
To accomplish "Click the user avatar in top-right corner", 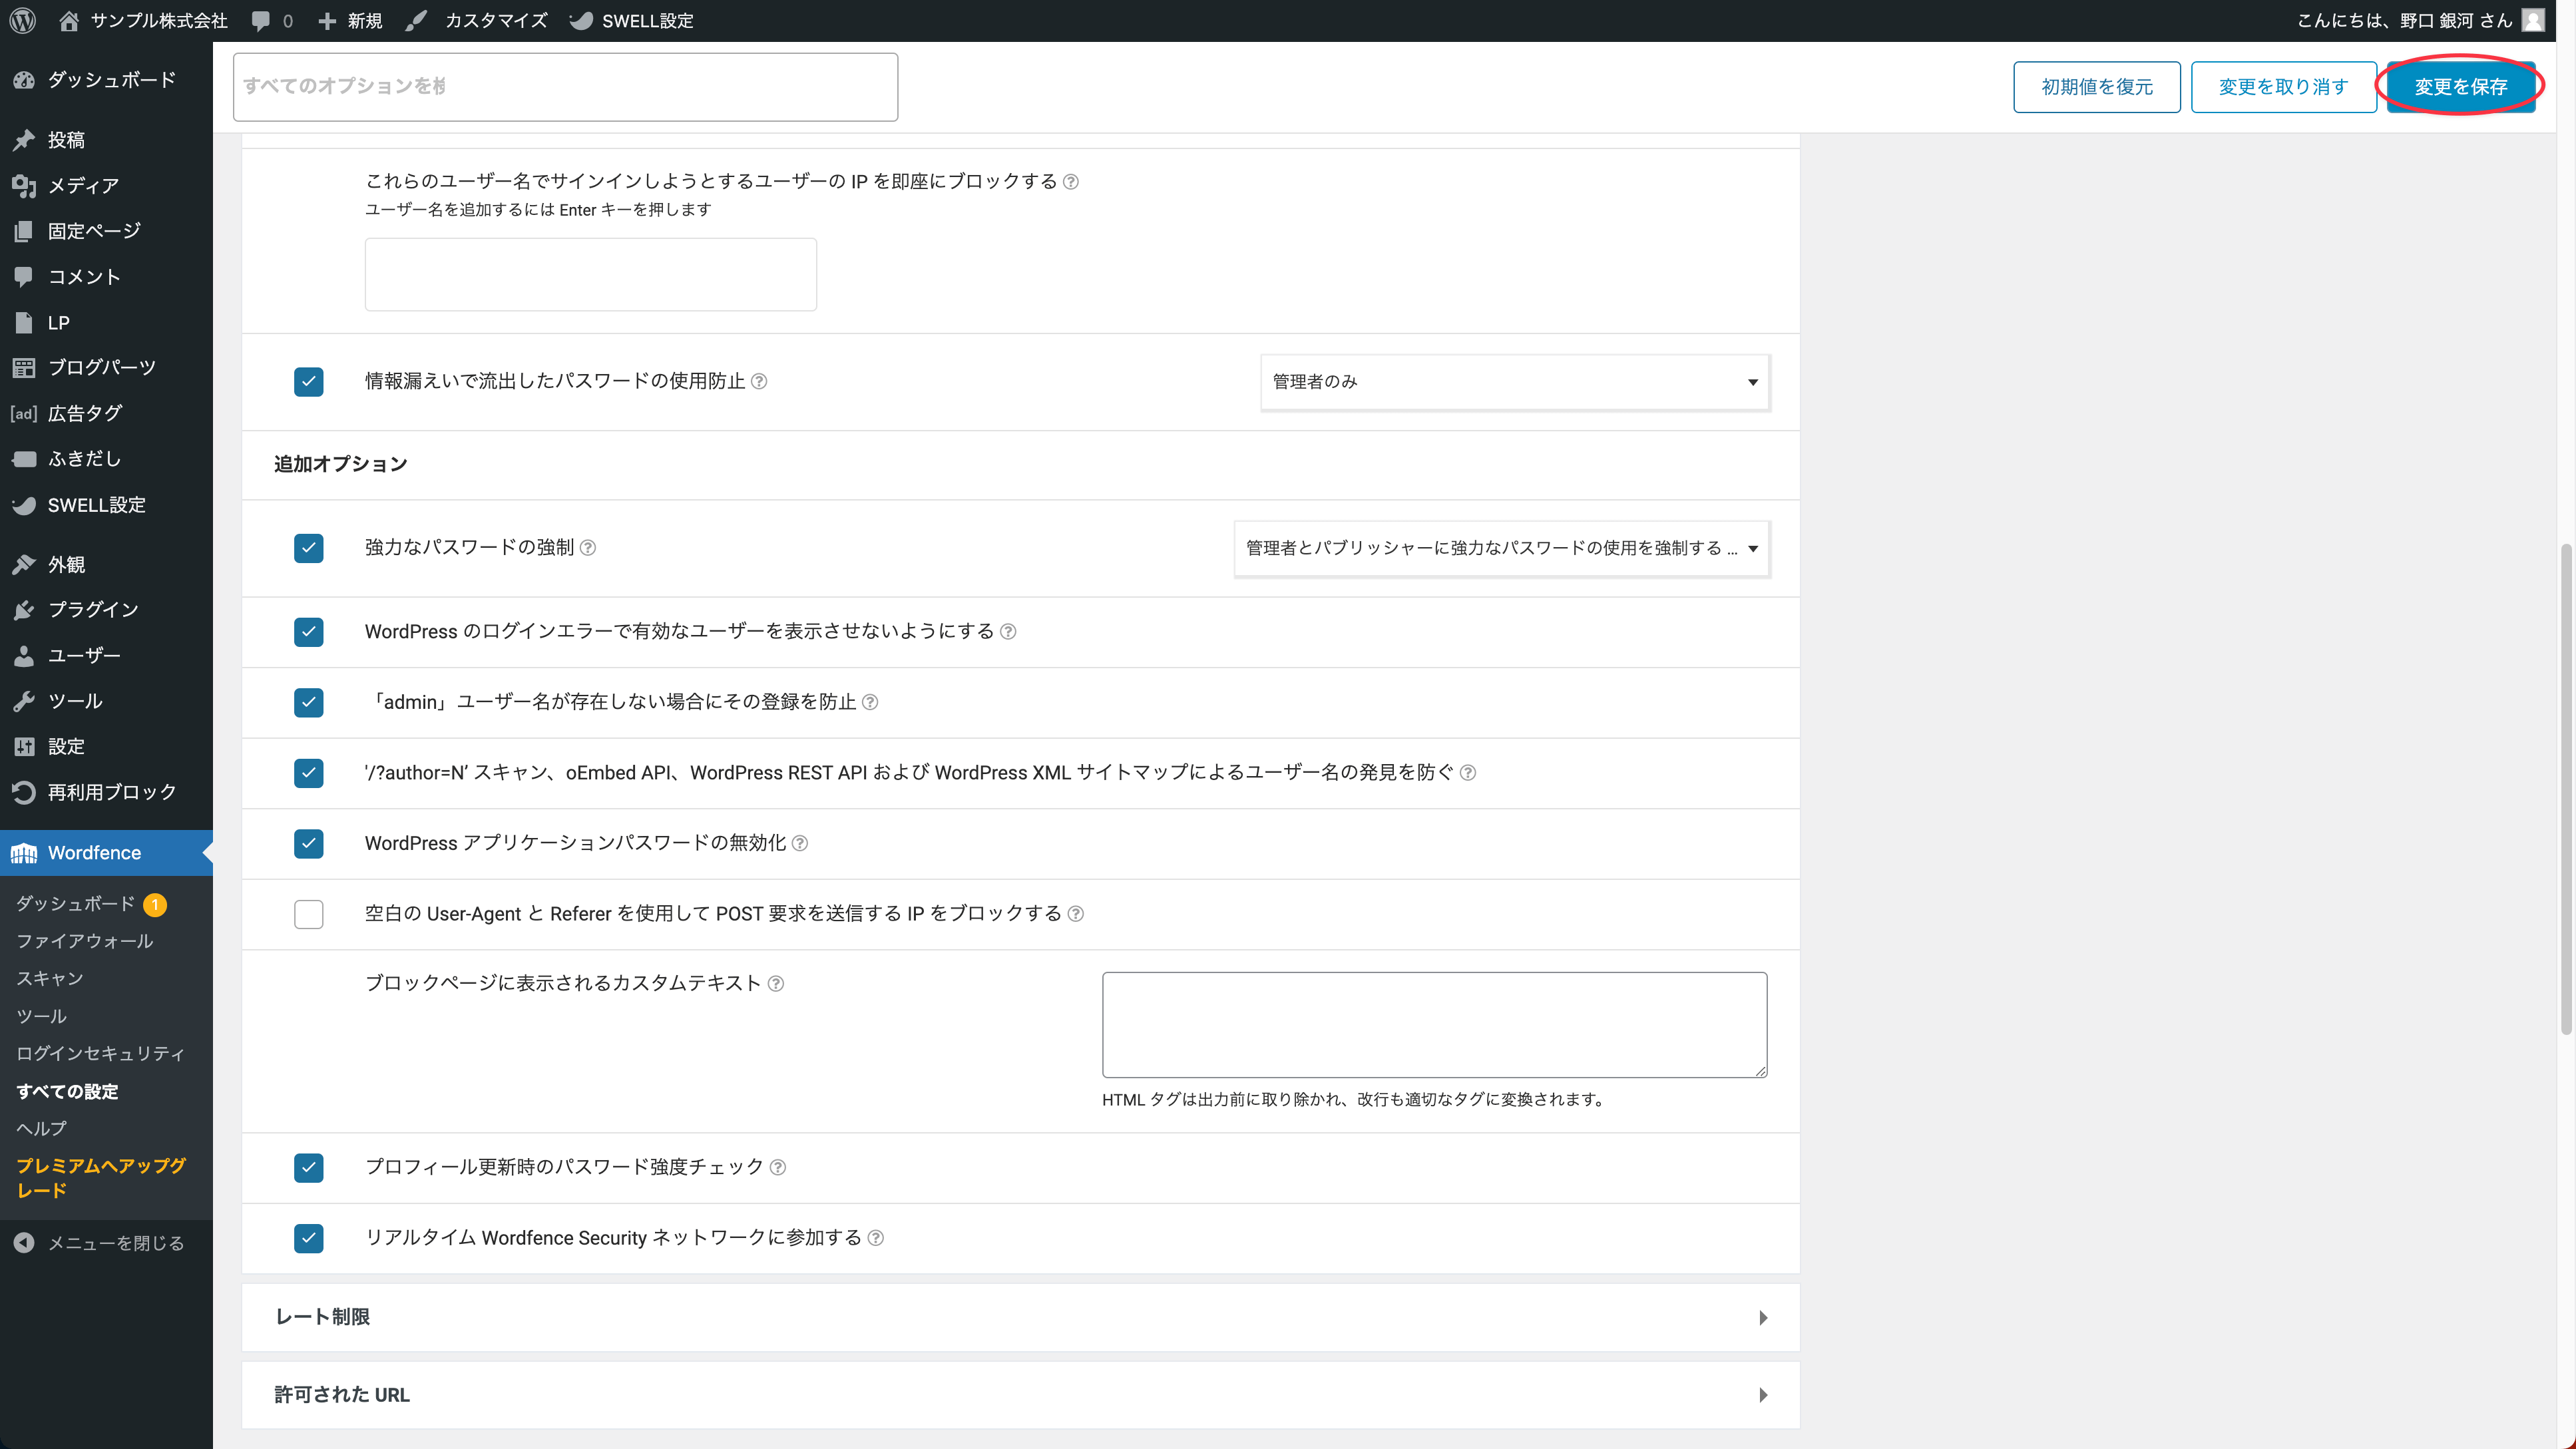I will click(x=2532, y=20).
